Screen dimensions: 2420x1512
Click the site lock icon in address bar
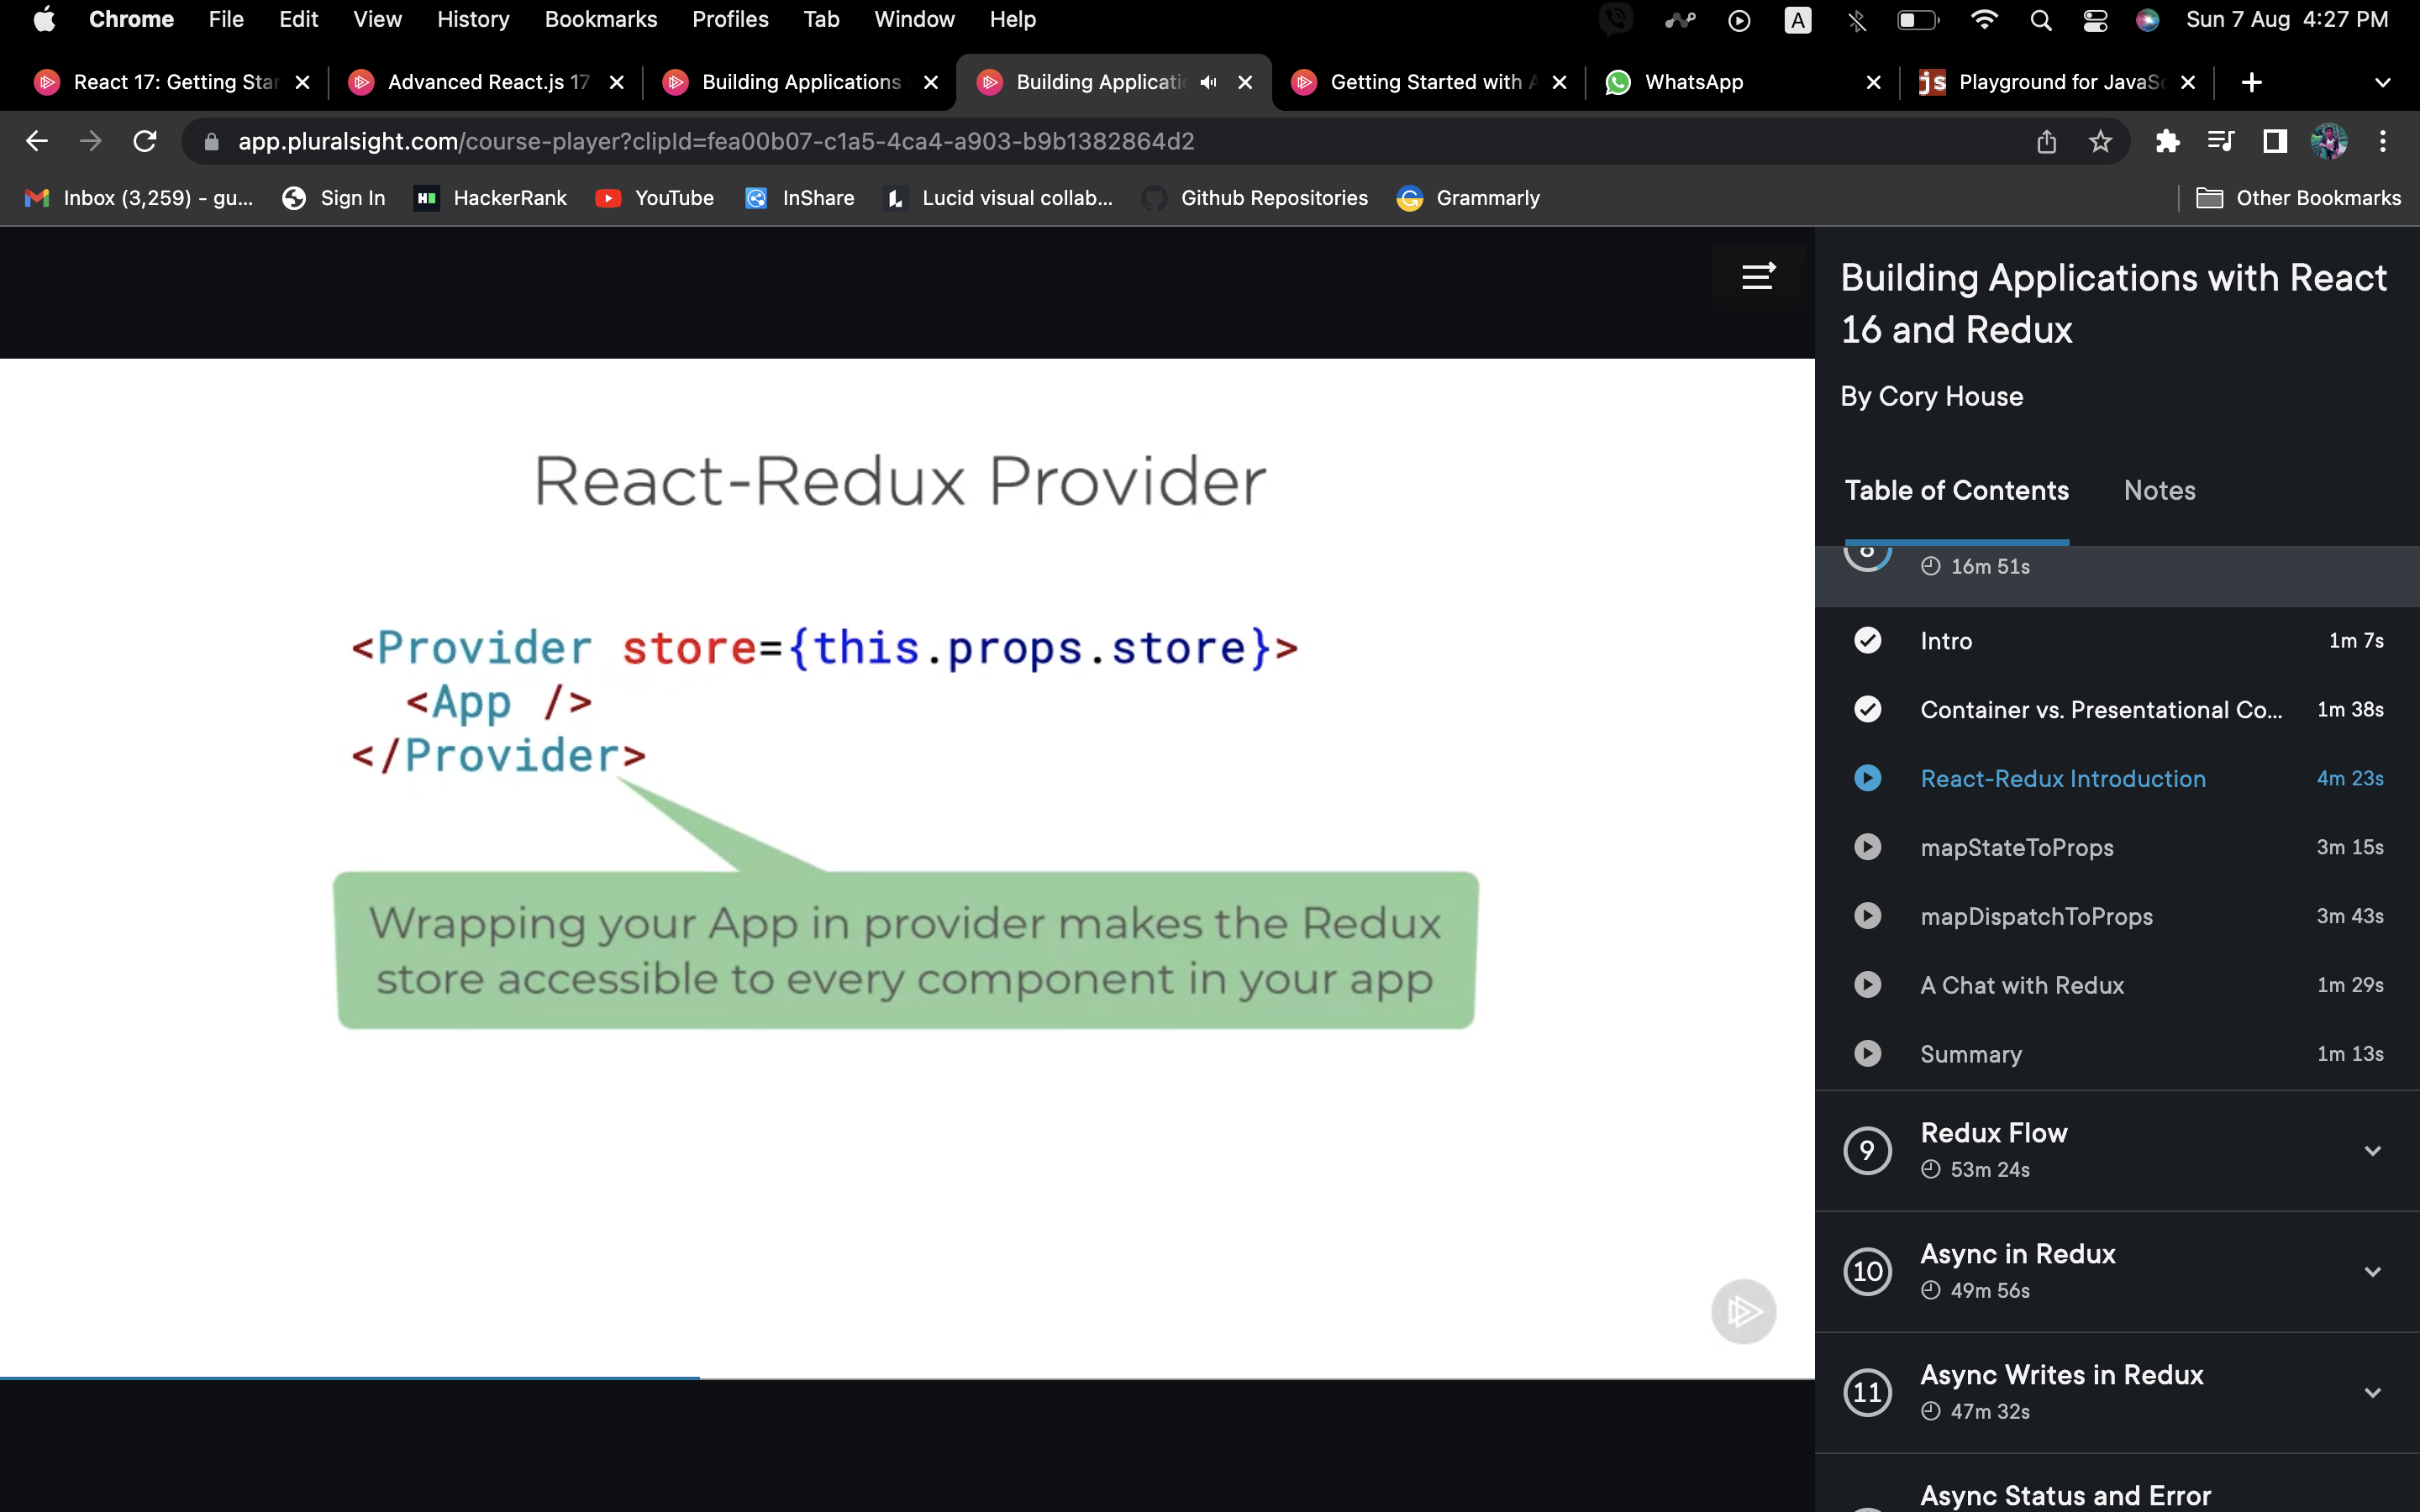(211, 142)
